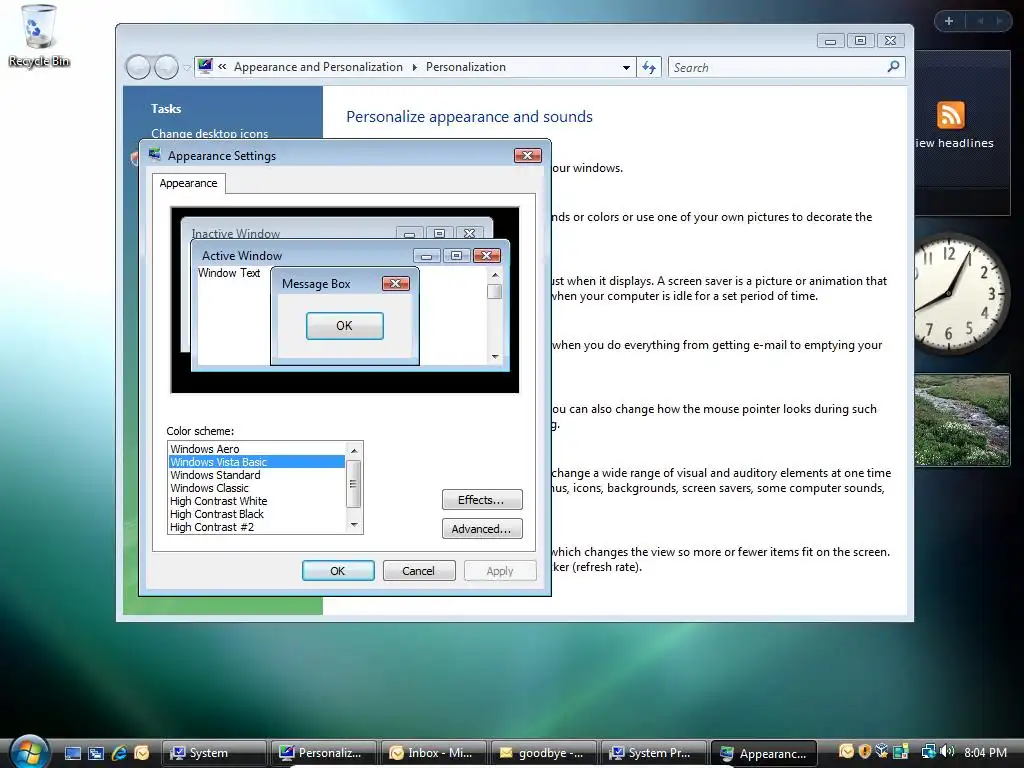Click the Personalization breadcrumb
Viewport: 1024px width, 768px height.
466,67
